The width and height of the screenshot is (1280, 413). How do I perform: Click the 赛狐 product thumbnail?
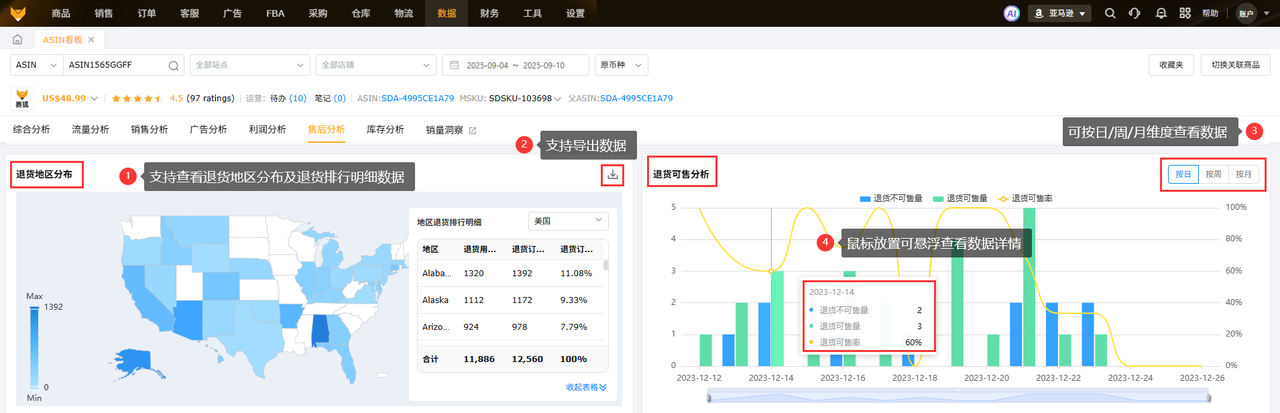[22, 99]
